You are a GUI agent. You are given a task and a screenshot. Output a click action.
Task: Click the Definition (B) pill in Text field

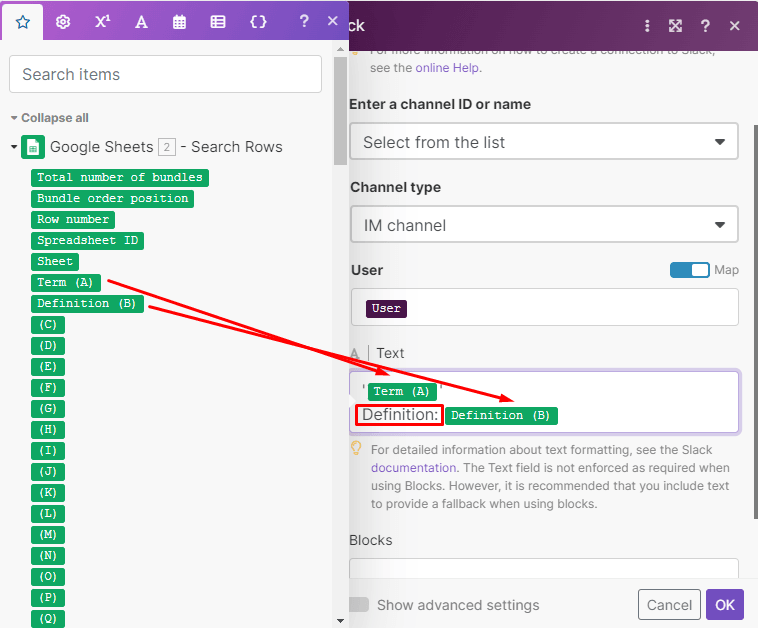501,416
